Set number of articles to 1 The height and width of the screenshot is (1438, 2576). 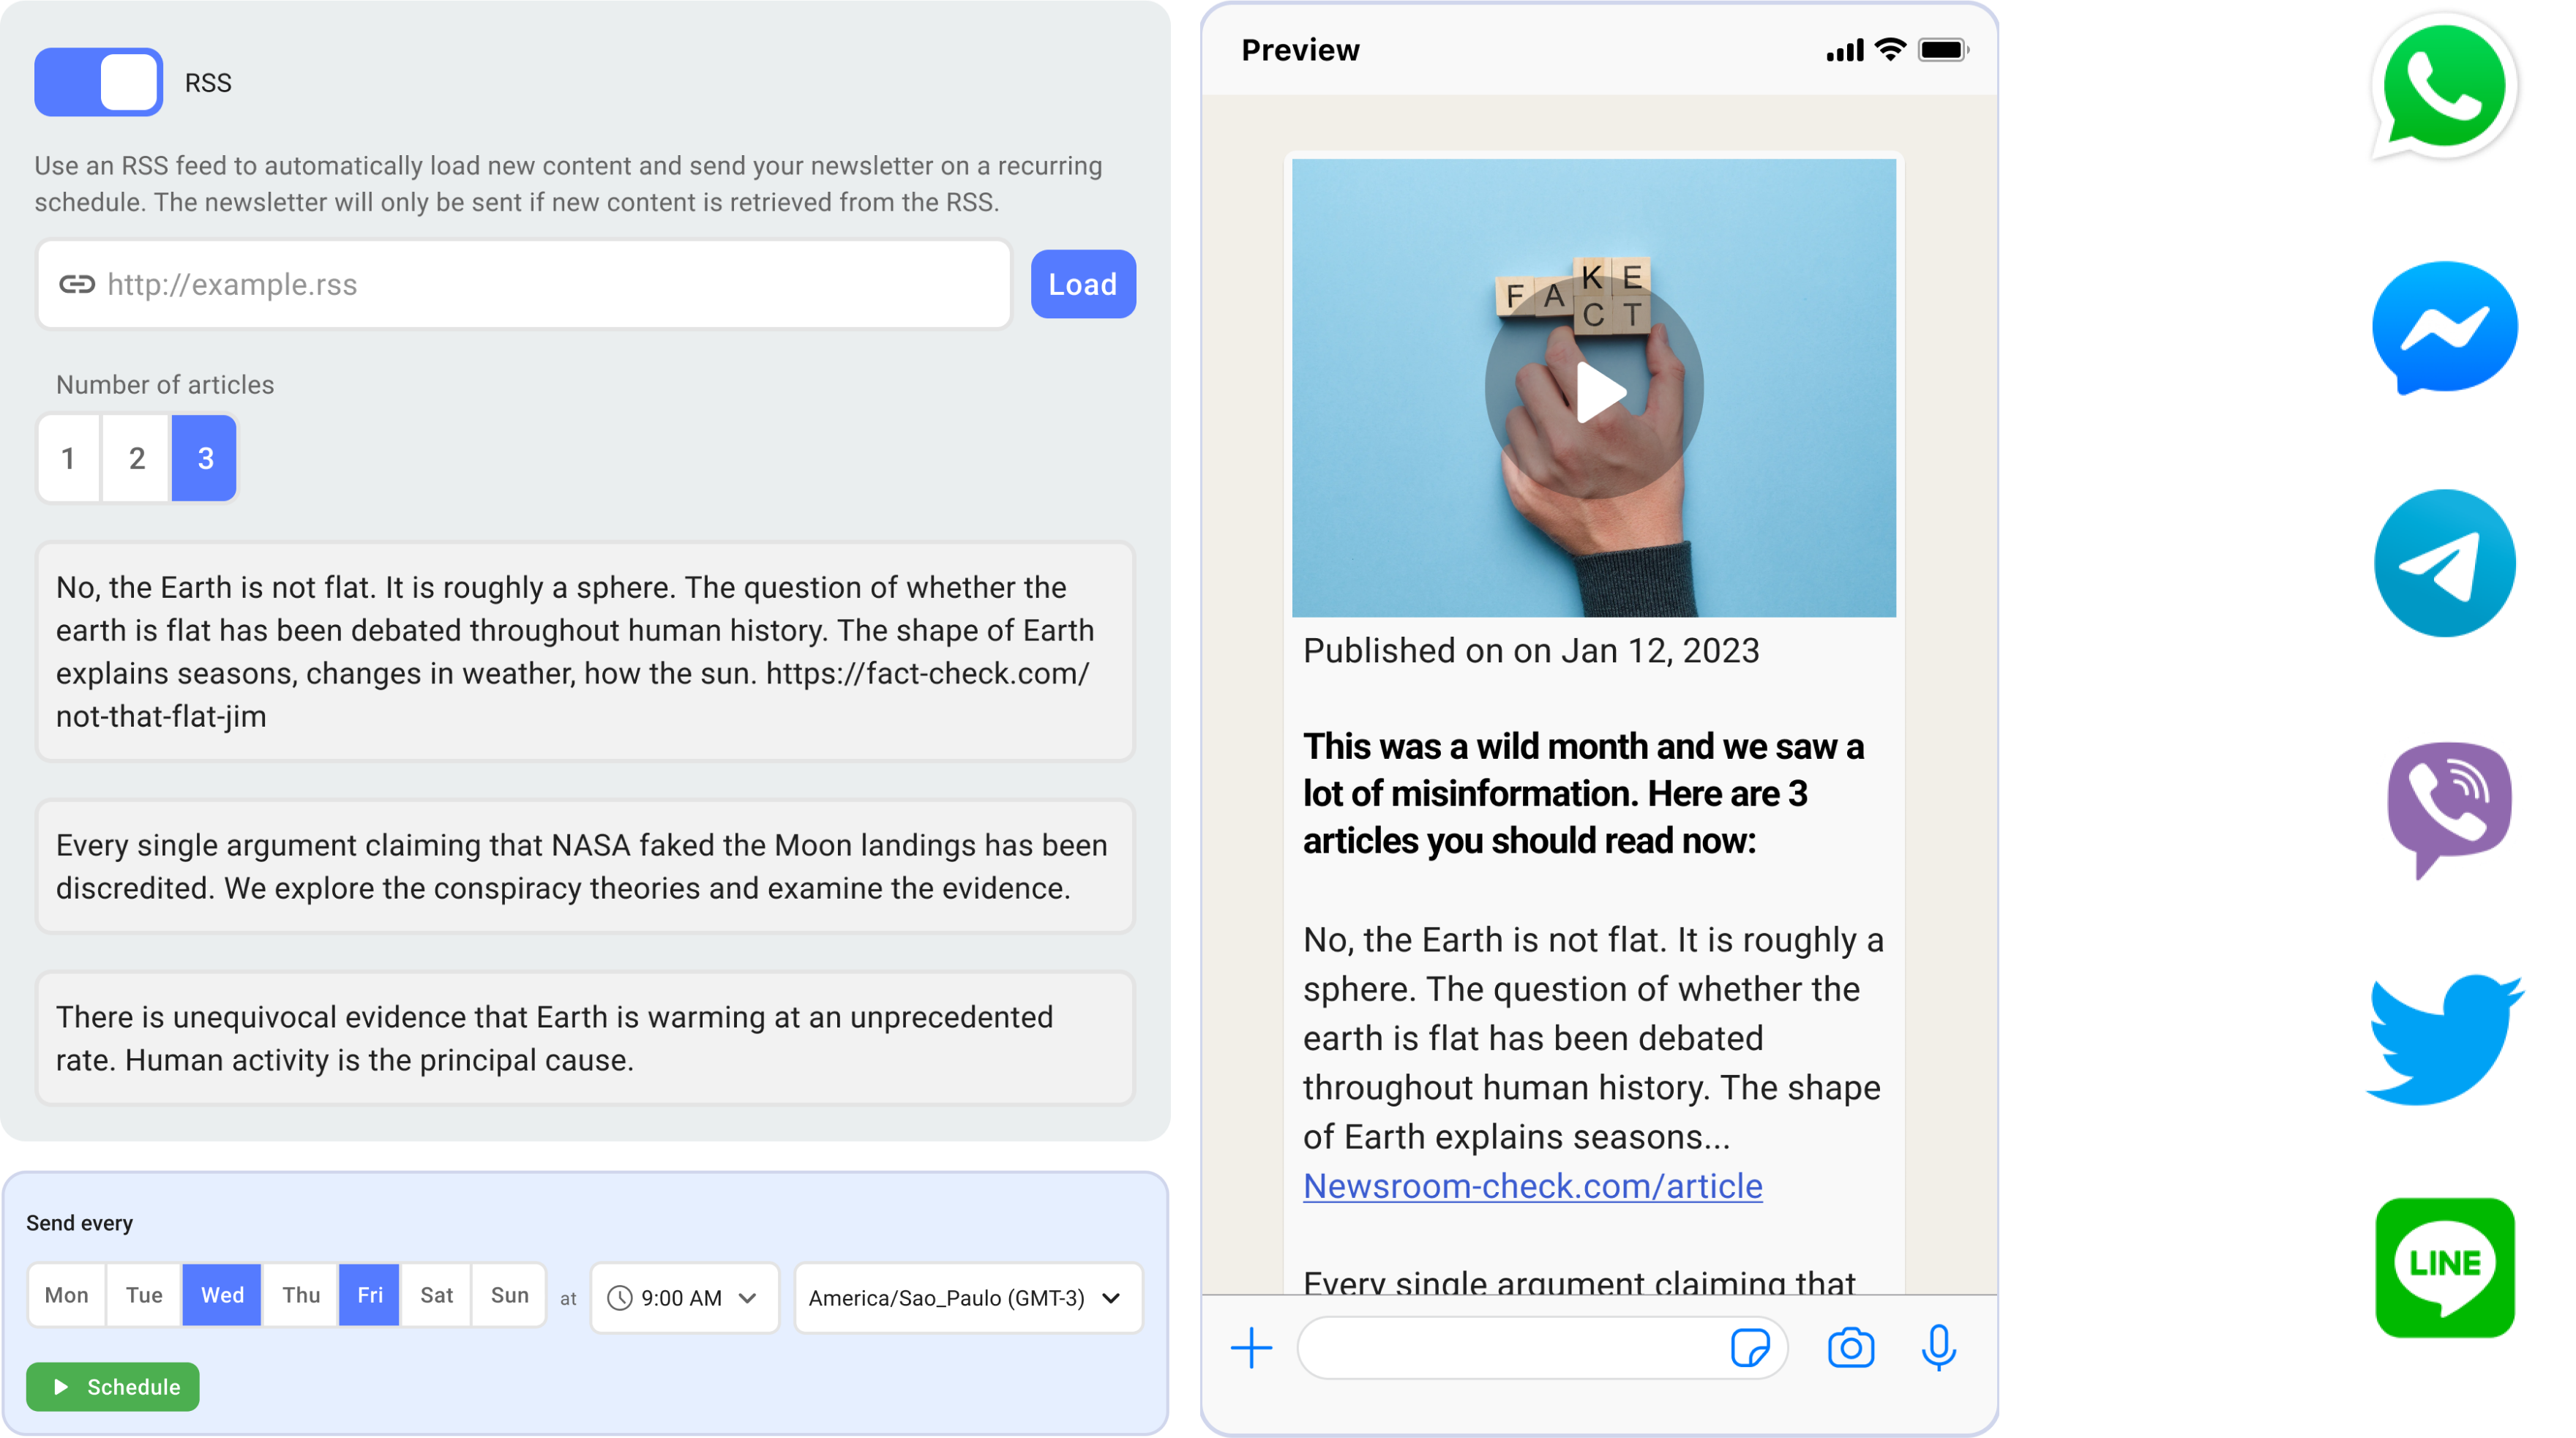68,458
